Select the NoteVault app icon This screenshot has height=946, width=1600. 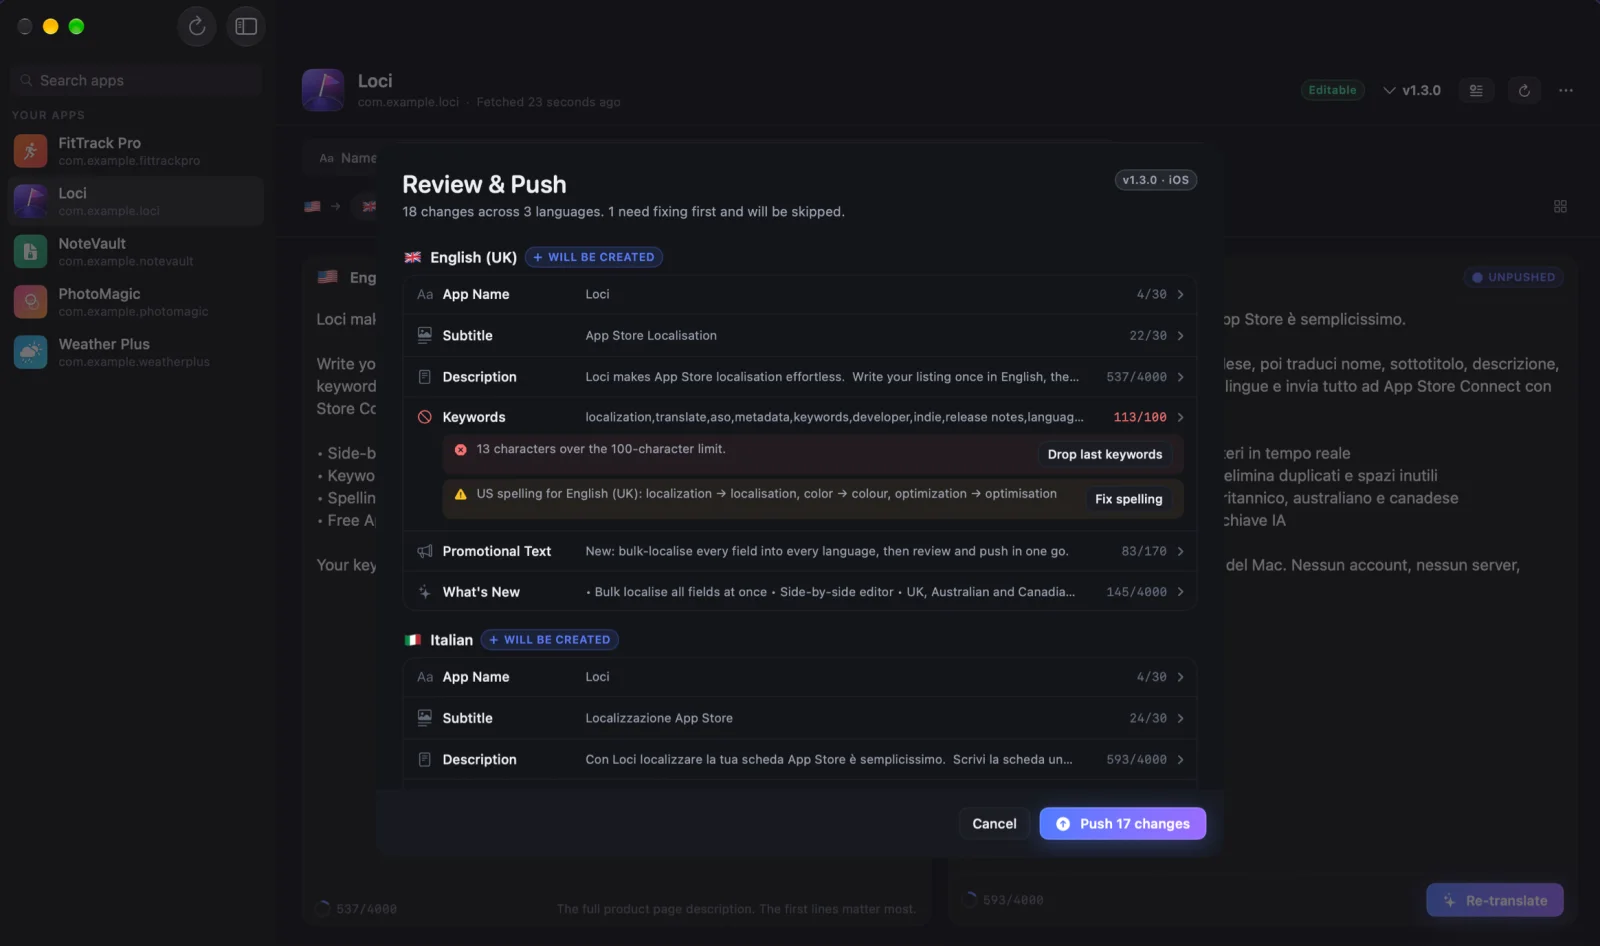(x=30, y=251)
